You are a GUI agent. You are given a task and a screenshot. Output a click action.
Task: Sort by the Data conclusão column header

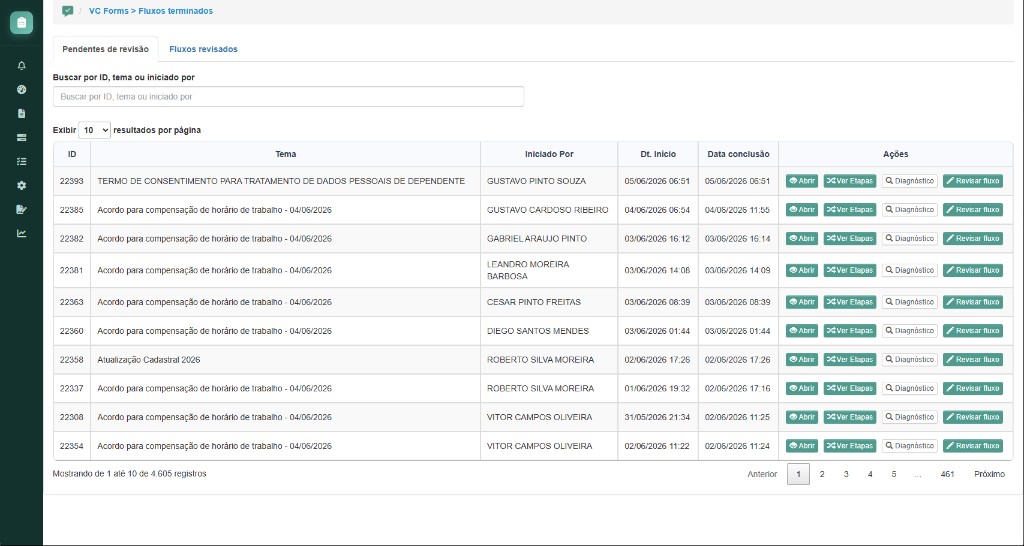(738, 154)
